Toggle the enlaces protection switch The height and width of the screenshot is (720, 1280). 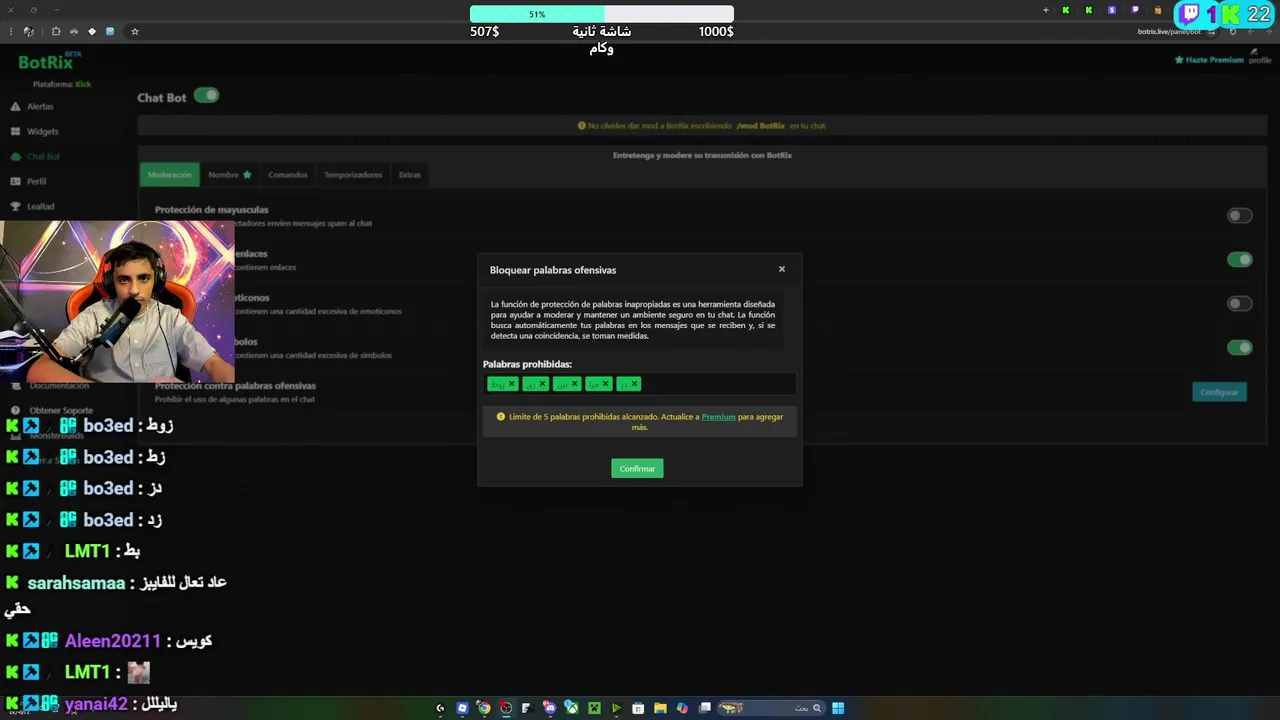pos(1240,260)
